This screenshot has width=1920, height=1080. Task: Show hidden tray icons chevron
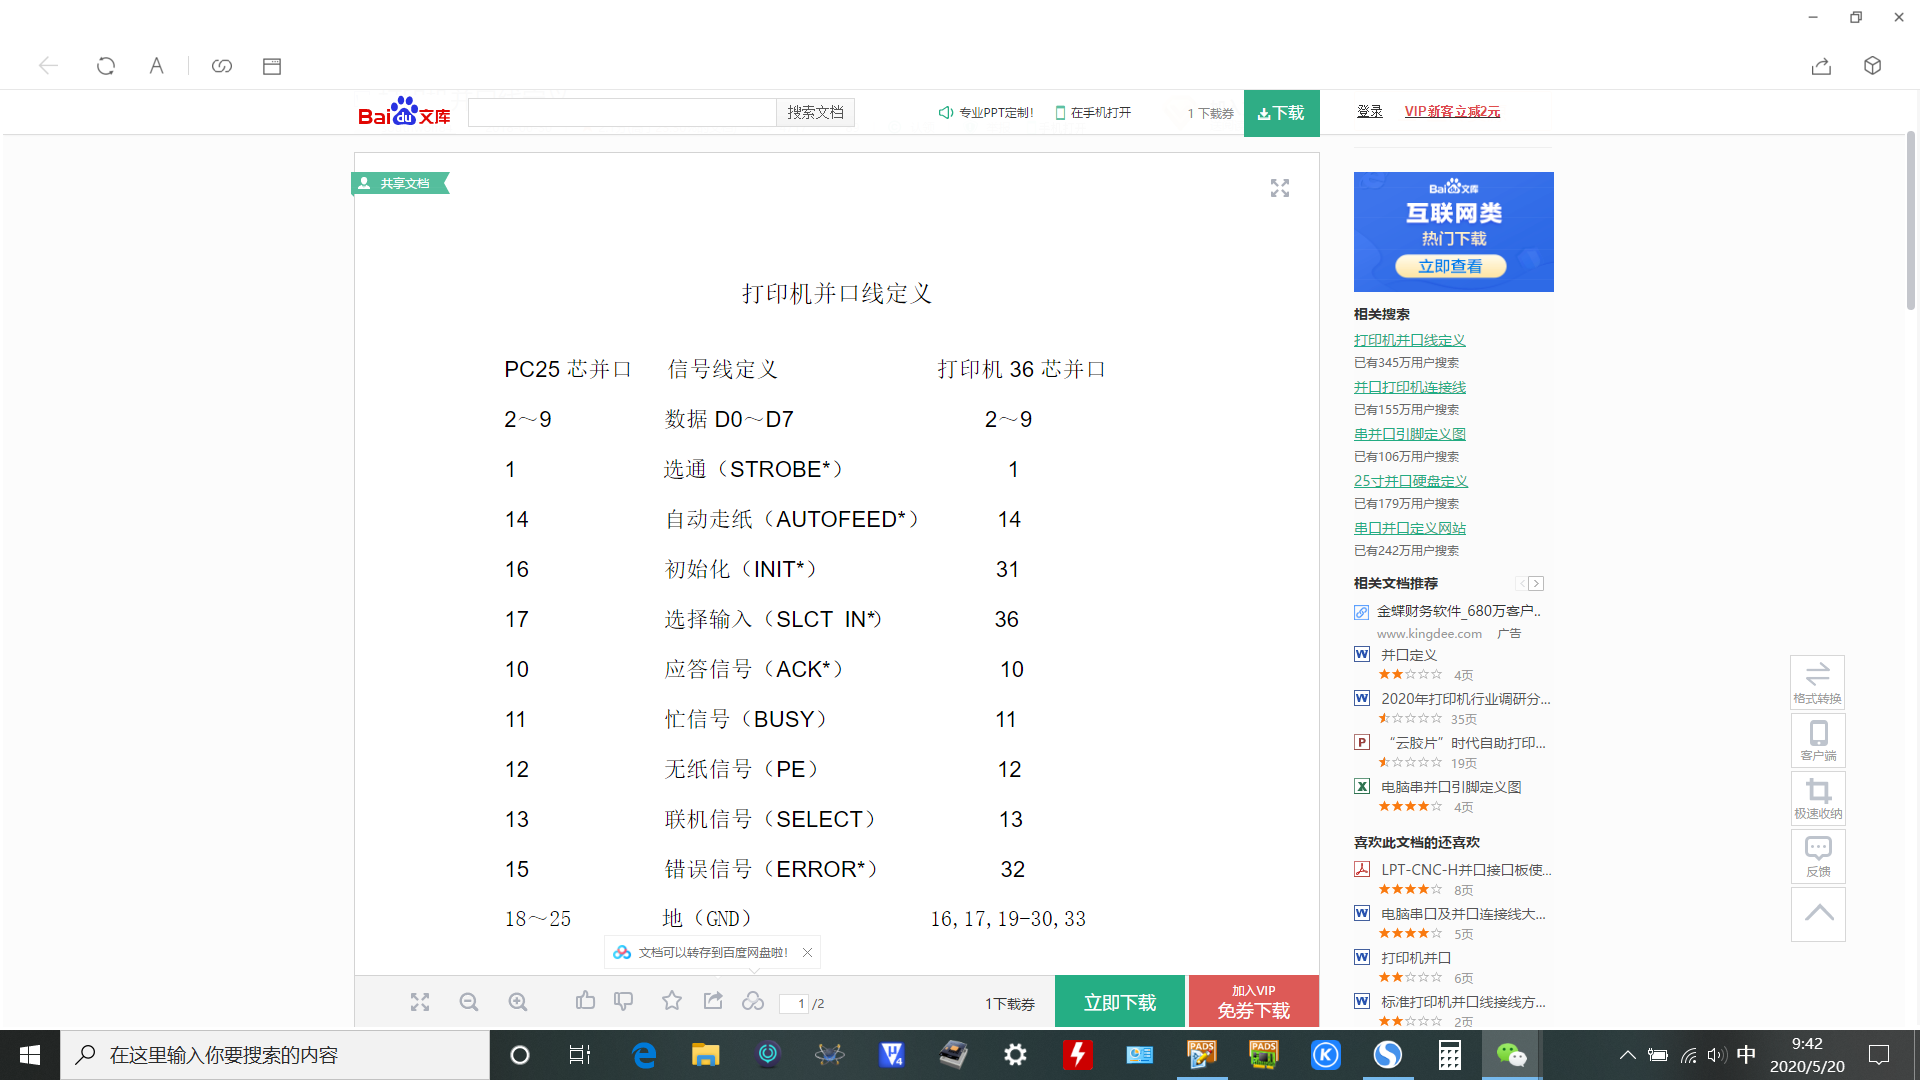point(1627,1055)
